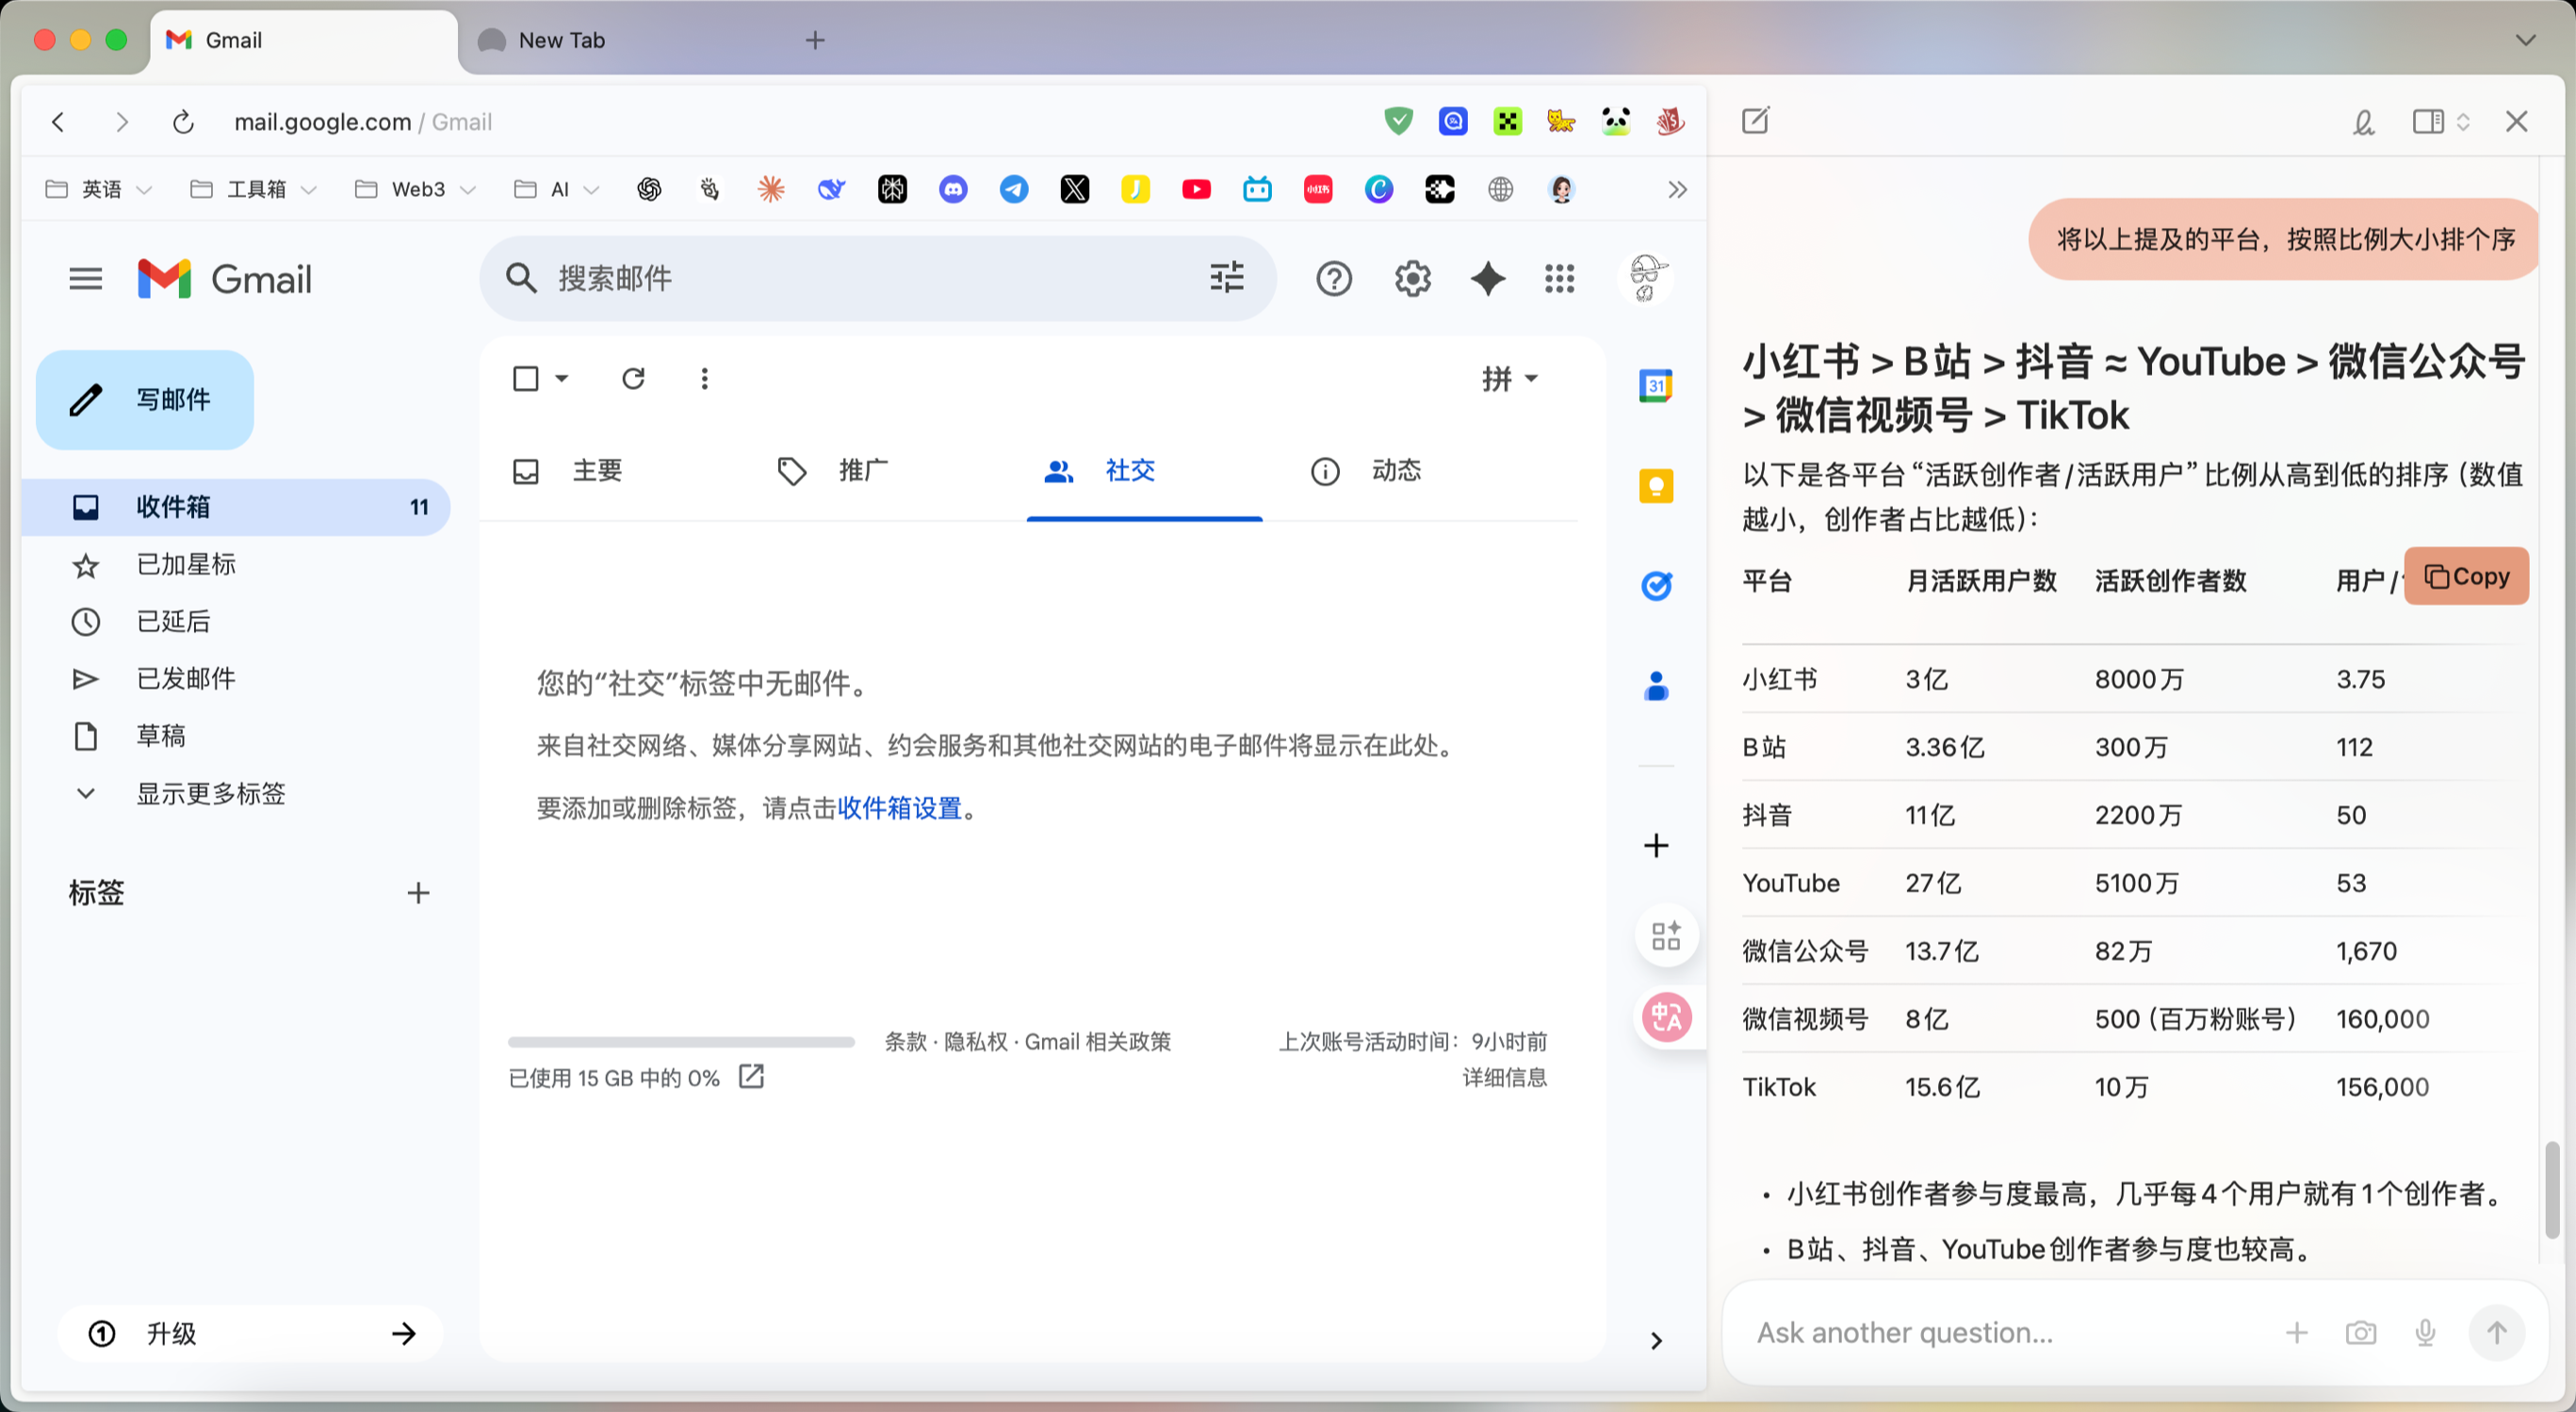Image resolution: width=2576 pixels, height=1412 pixels.
Task: Refresh the inbox mail list
Action: (x=633, y=378)
